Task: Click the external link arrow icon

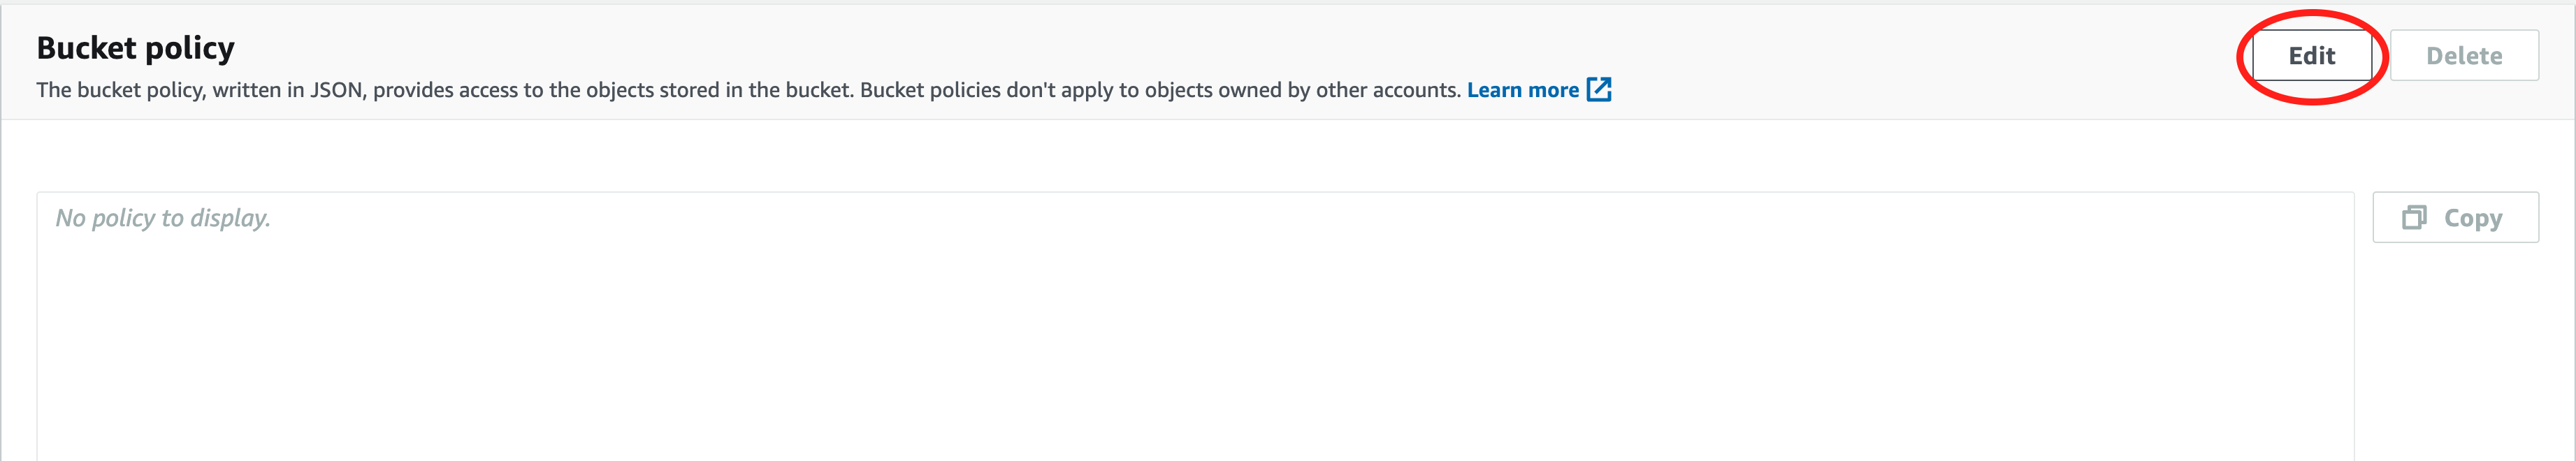Action: [1599, 89]
